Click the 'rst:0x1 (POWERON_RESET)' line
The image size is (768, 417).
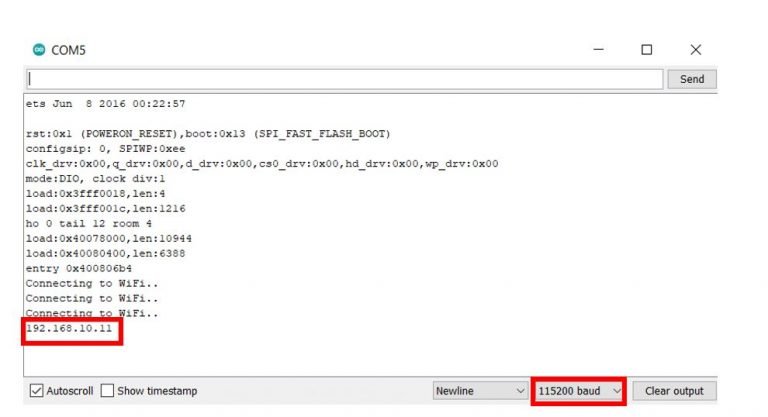[208, 134]
